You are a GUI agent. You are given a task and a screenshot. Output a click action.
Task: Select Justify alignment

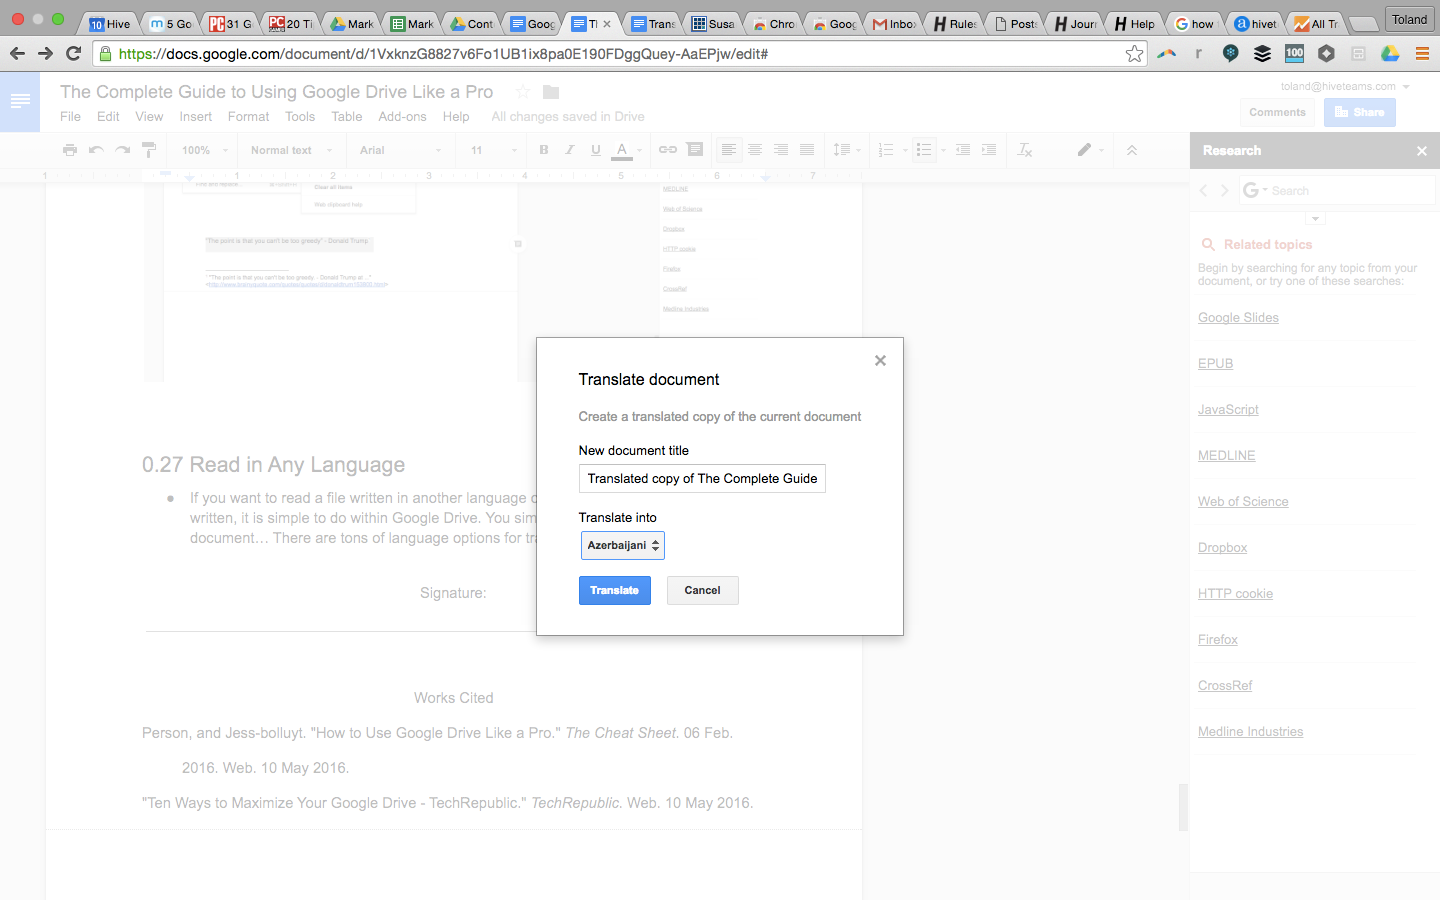807,150
